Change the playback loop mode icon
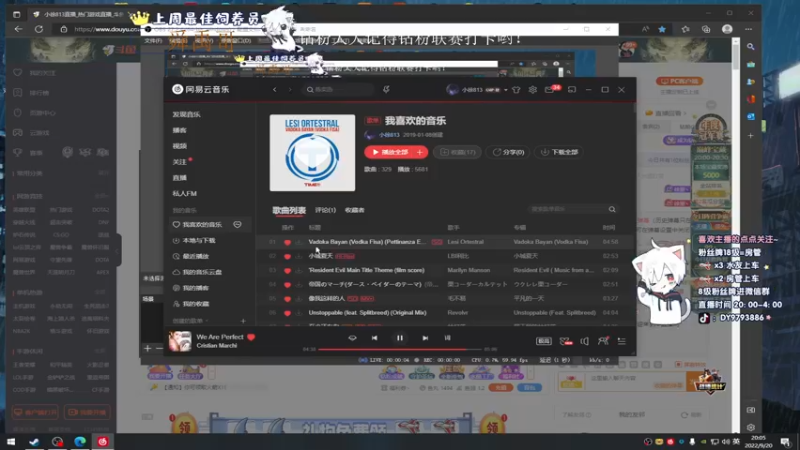800x450 pixels. 352,338
